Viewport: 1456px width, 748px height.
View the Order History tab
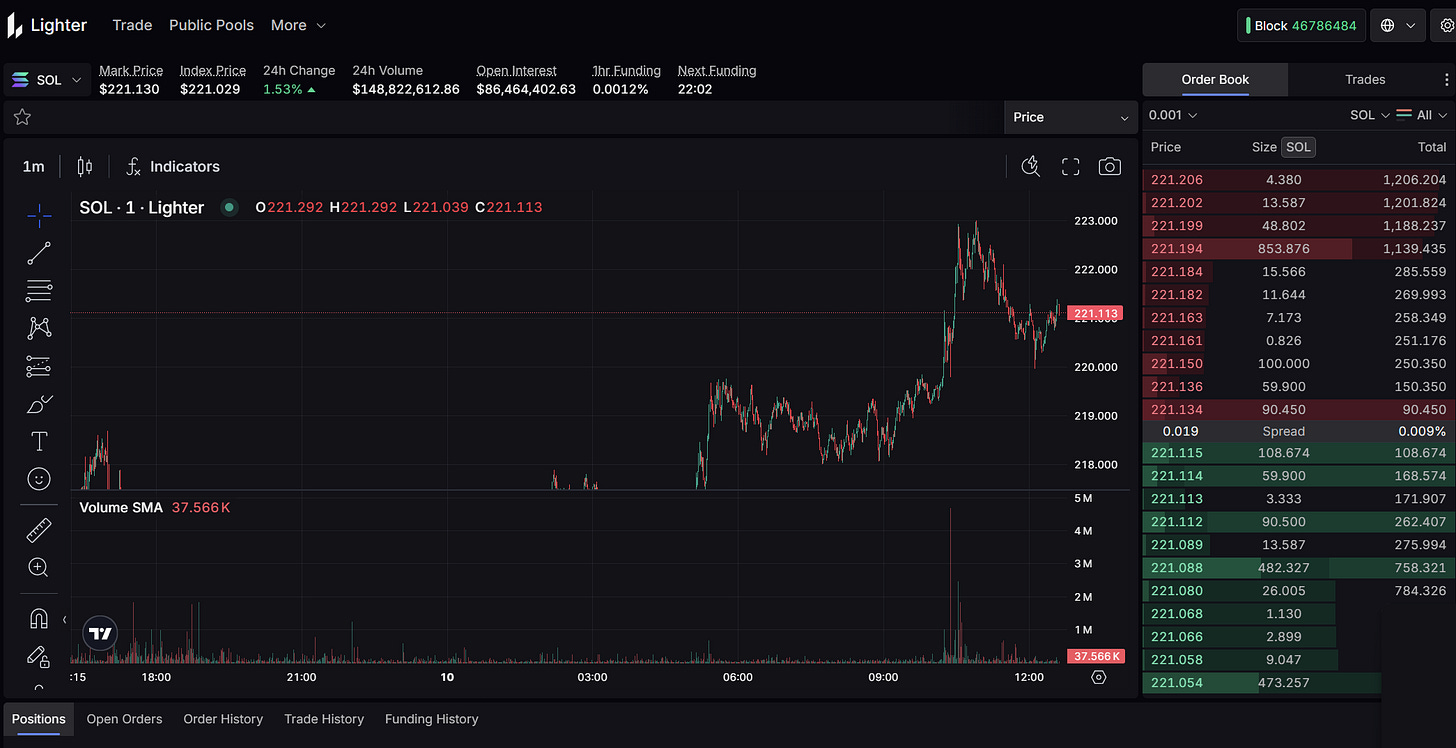[223, 719]
